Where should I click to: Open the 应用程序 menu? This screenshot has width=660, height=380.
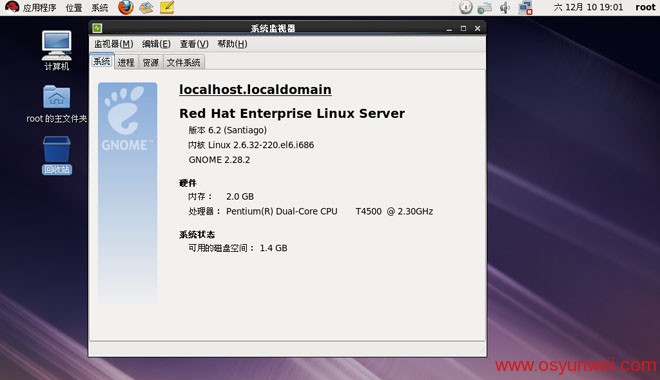tap(39, 8)
